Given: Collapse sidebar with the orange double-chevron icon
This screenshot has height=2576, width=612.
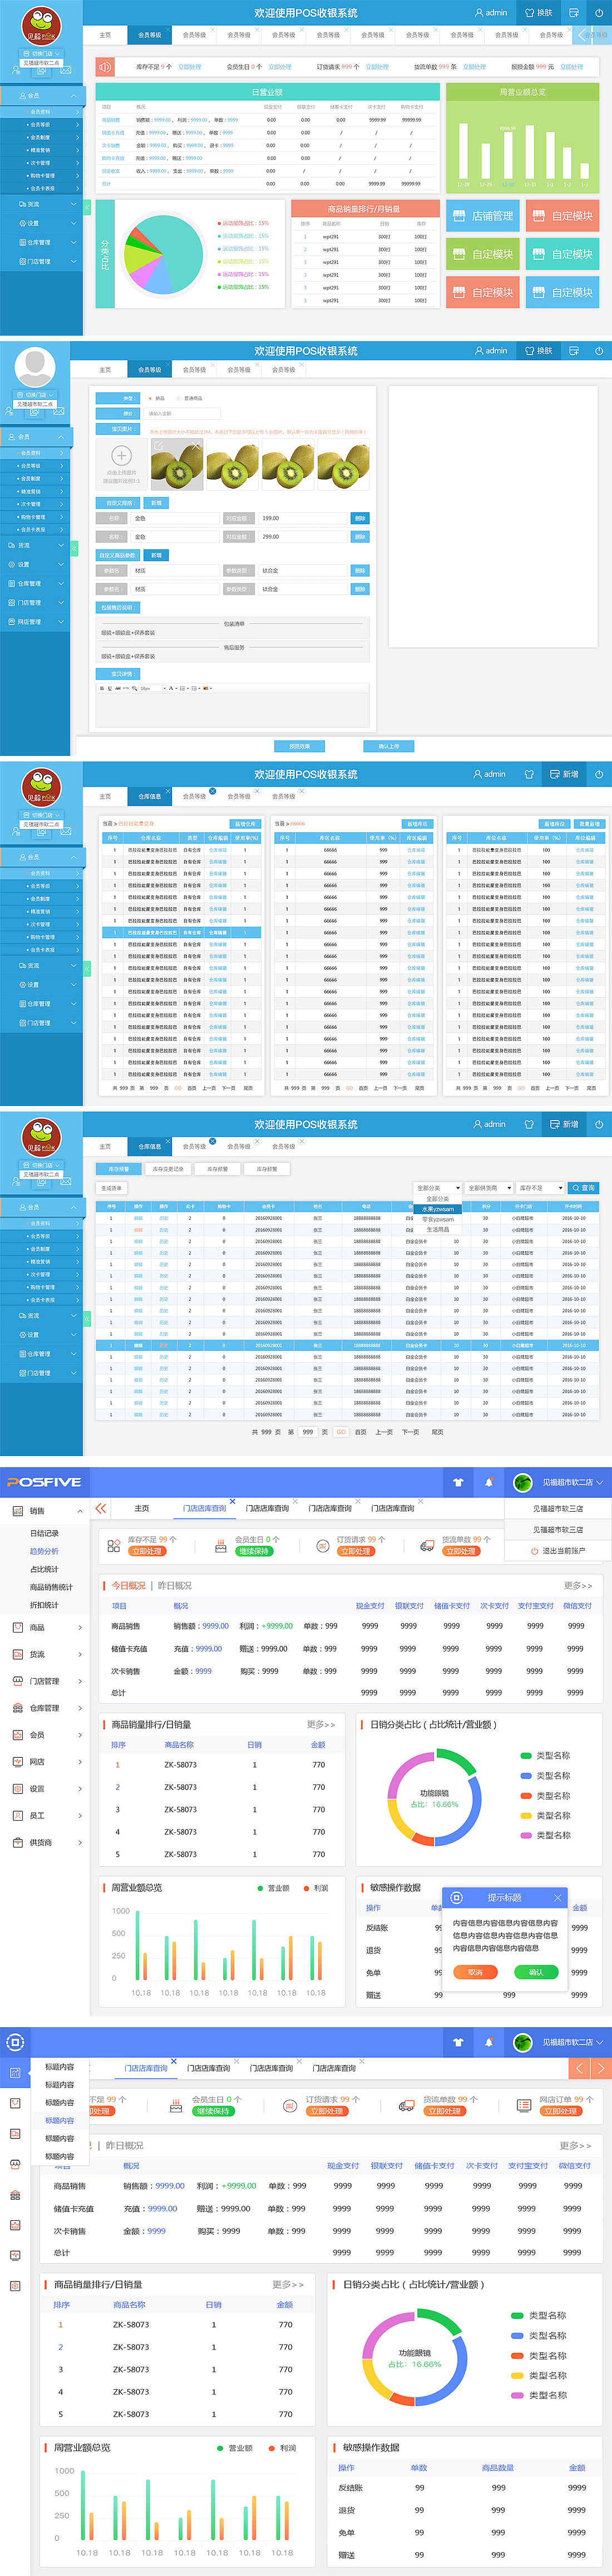Looking at the screenshot, I should [x=100, y=1508].
